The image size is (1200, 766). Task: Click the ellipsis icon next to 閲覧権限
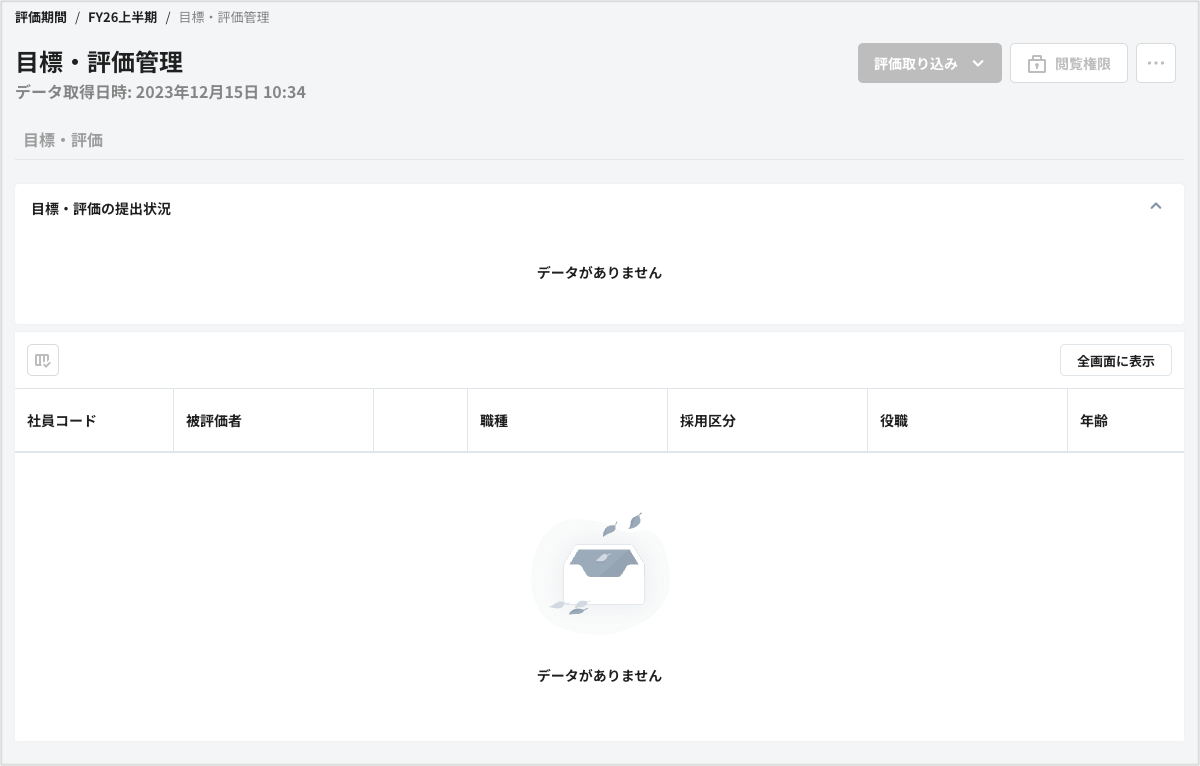pyautogui.click(x=1156, y=62)
